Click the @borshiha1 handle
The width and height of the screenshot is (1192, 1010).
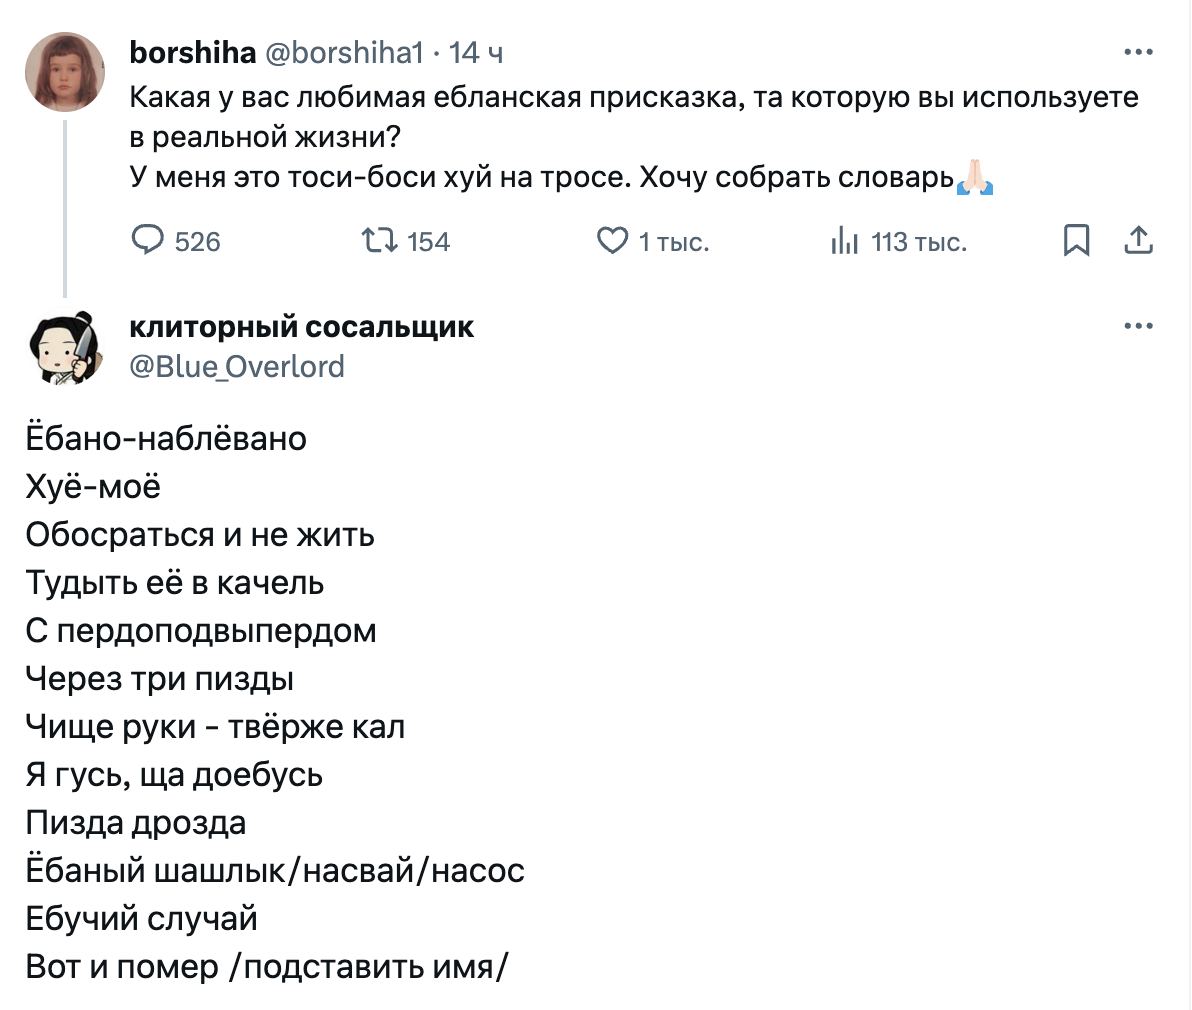coord(345,52)
